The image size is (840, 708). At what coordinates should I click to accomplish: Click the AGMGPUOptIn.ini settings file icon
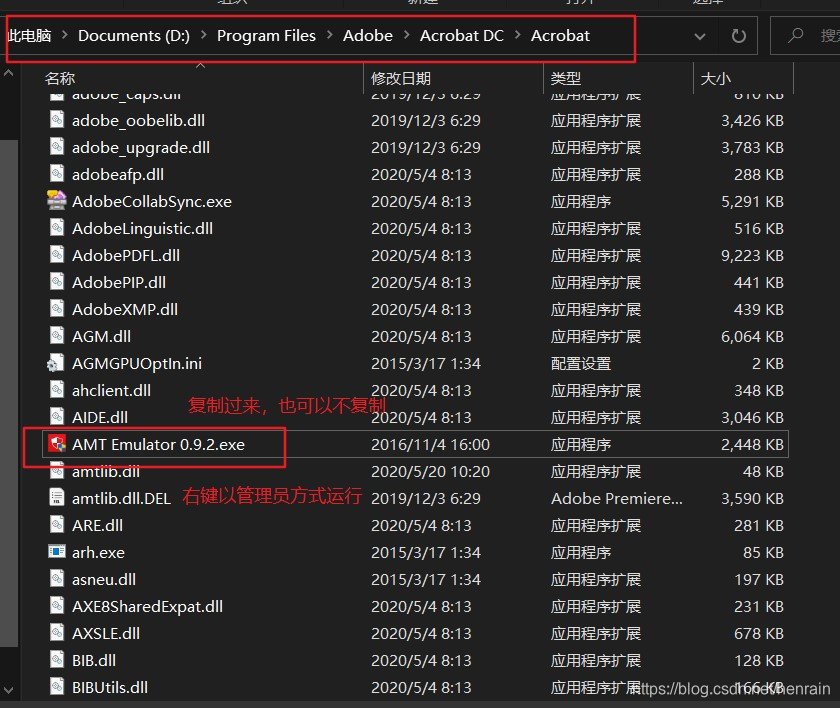56,363
